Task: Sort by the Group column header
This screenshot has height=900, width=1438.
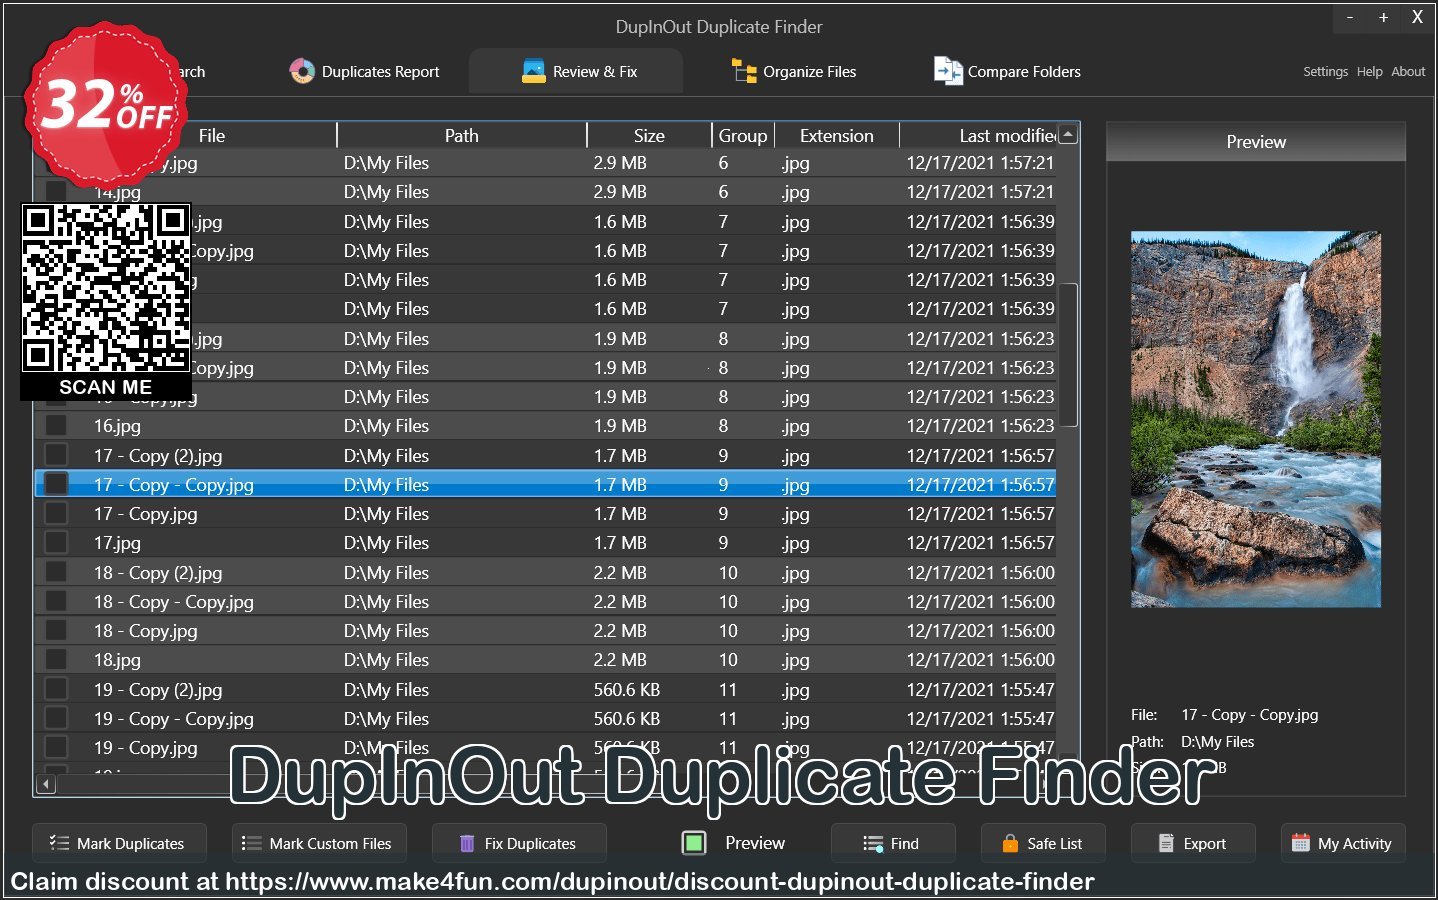Action: coord(743,135)
